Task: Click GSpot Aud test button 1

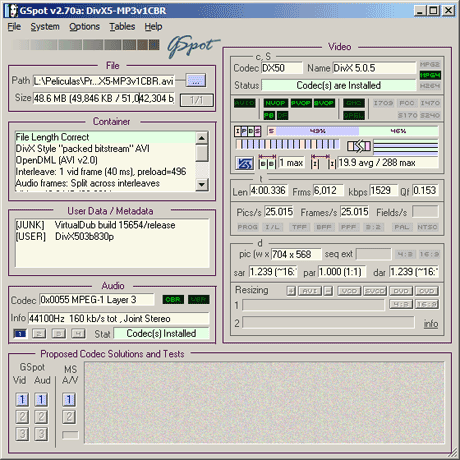Action: (x=41, y=399)
